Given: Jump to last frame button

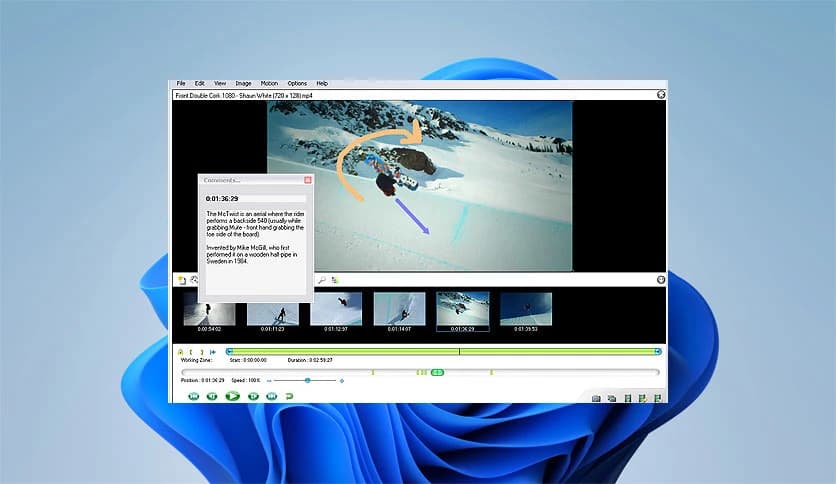Looking at the screenshot, I should point(271,396).
